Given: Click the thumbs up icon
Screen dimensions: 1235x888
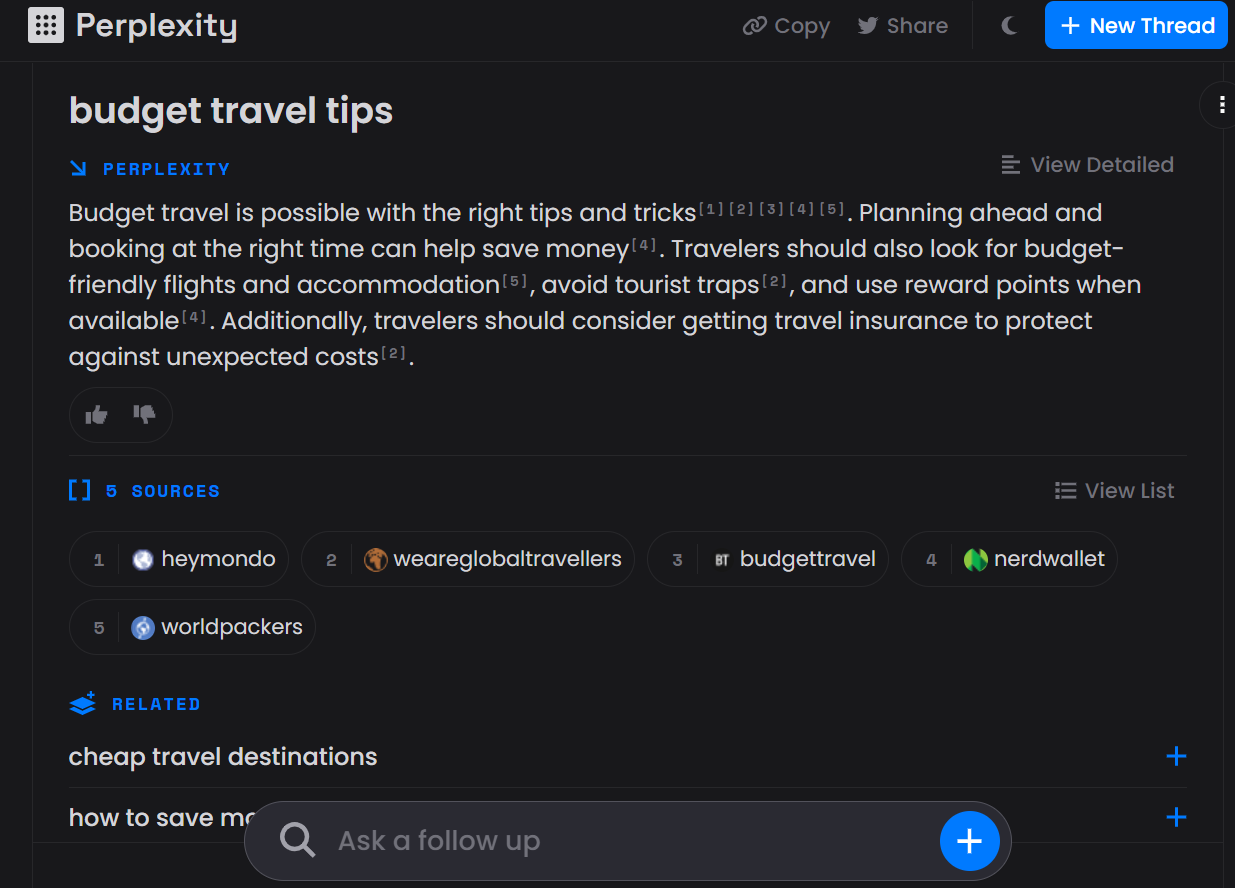Looking at the screenshot, I should [x=97, y=415].
